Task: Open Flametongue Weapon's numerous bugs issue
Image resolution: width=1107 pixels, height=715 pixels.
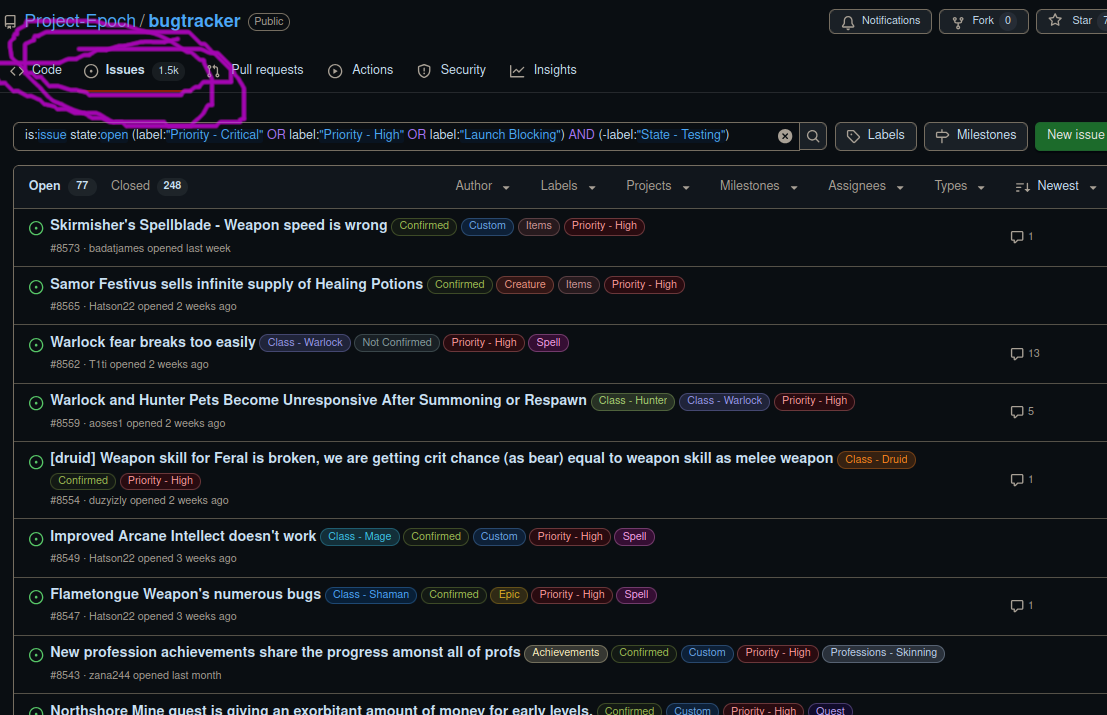Action: pyautogui.click(x=185, y=594)
